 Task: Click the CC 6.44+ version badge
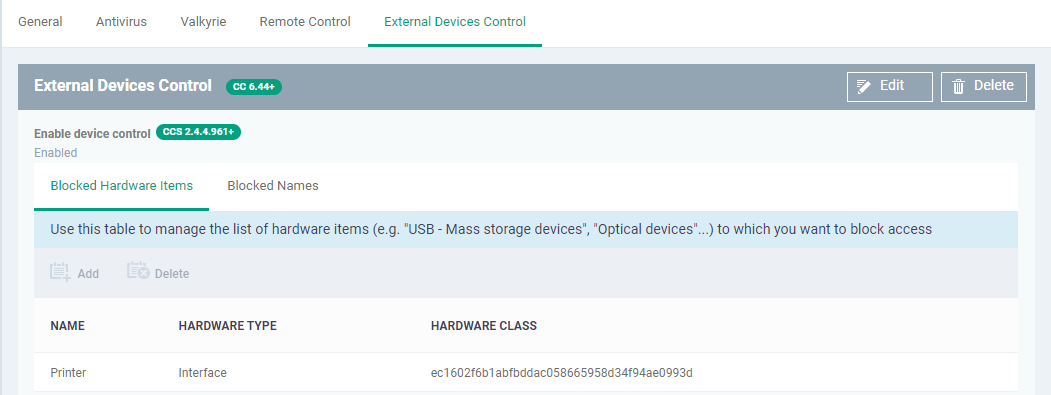(254, 87)
